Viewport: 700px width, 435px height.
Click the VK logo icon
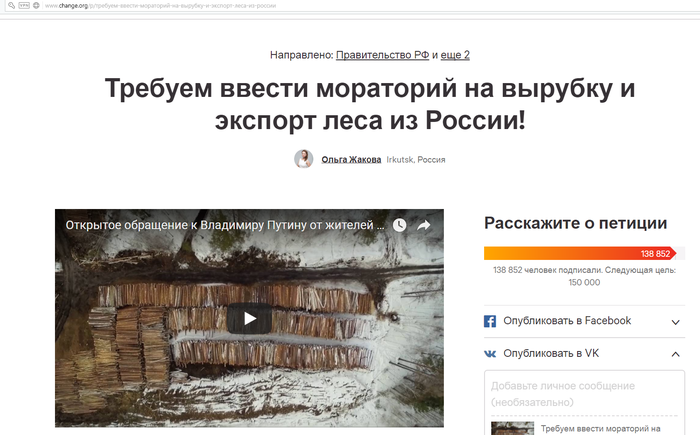[x=490, y=354]
